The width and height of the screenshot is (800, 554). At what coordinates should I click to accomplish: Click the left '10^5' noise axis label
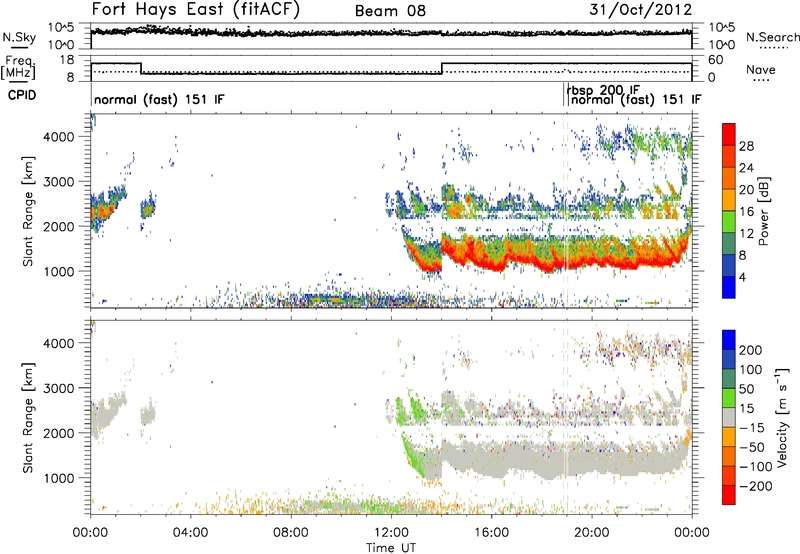(x=61, y=27)
